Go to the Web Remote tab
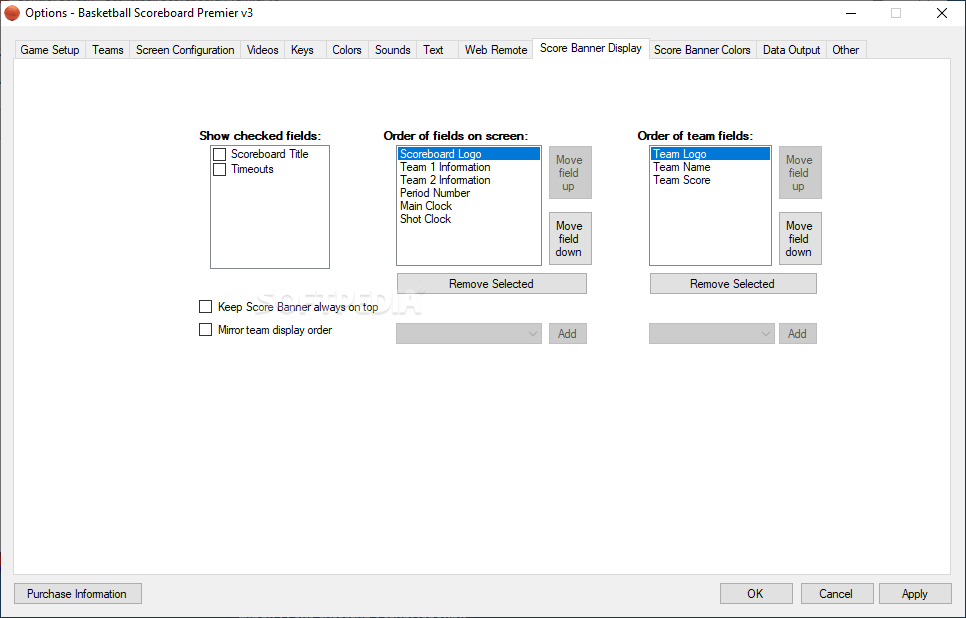 (496, 50)
